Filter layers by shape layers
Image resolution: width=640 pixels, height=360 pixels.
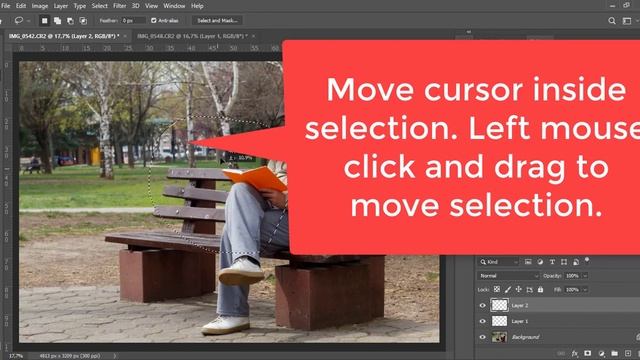pyautogui.click(x=564, y=262)
